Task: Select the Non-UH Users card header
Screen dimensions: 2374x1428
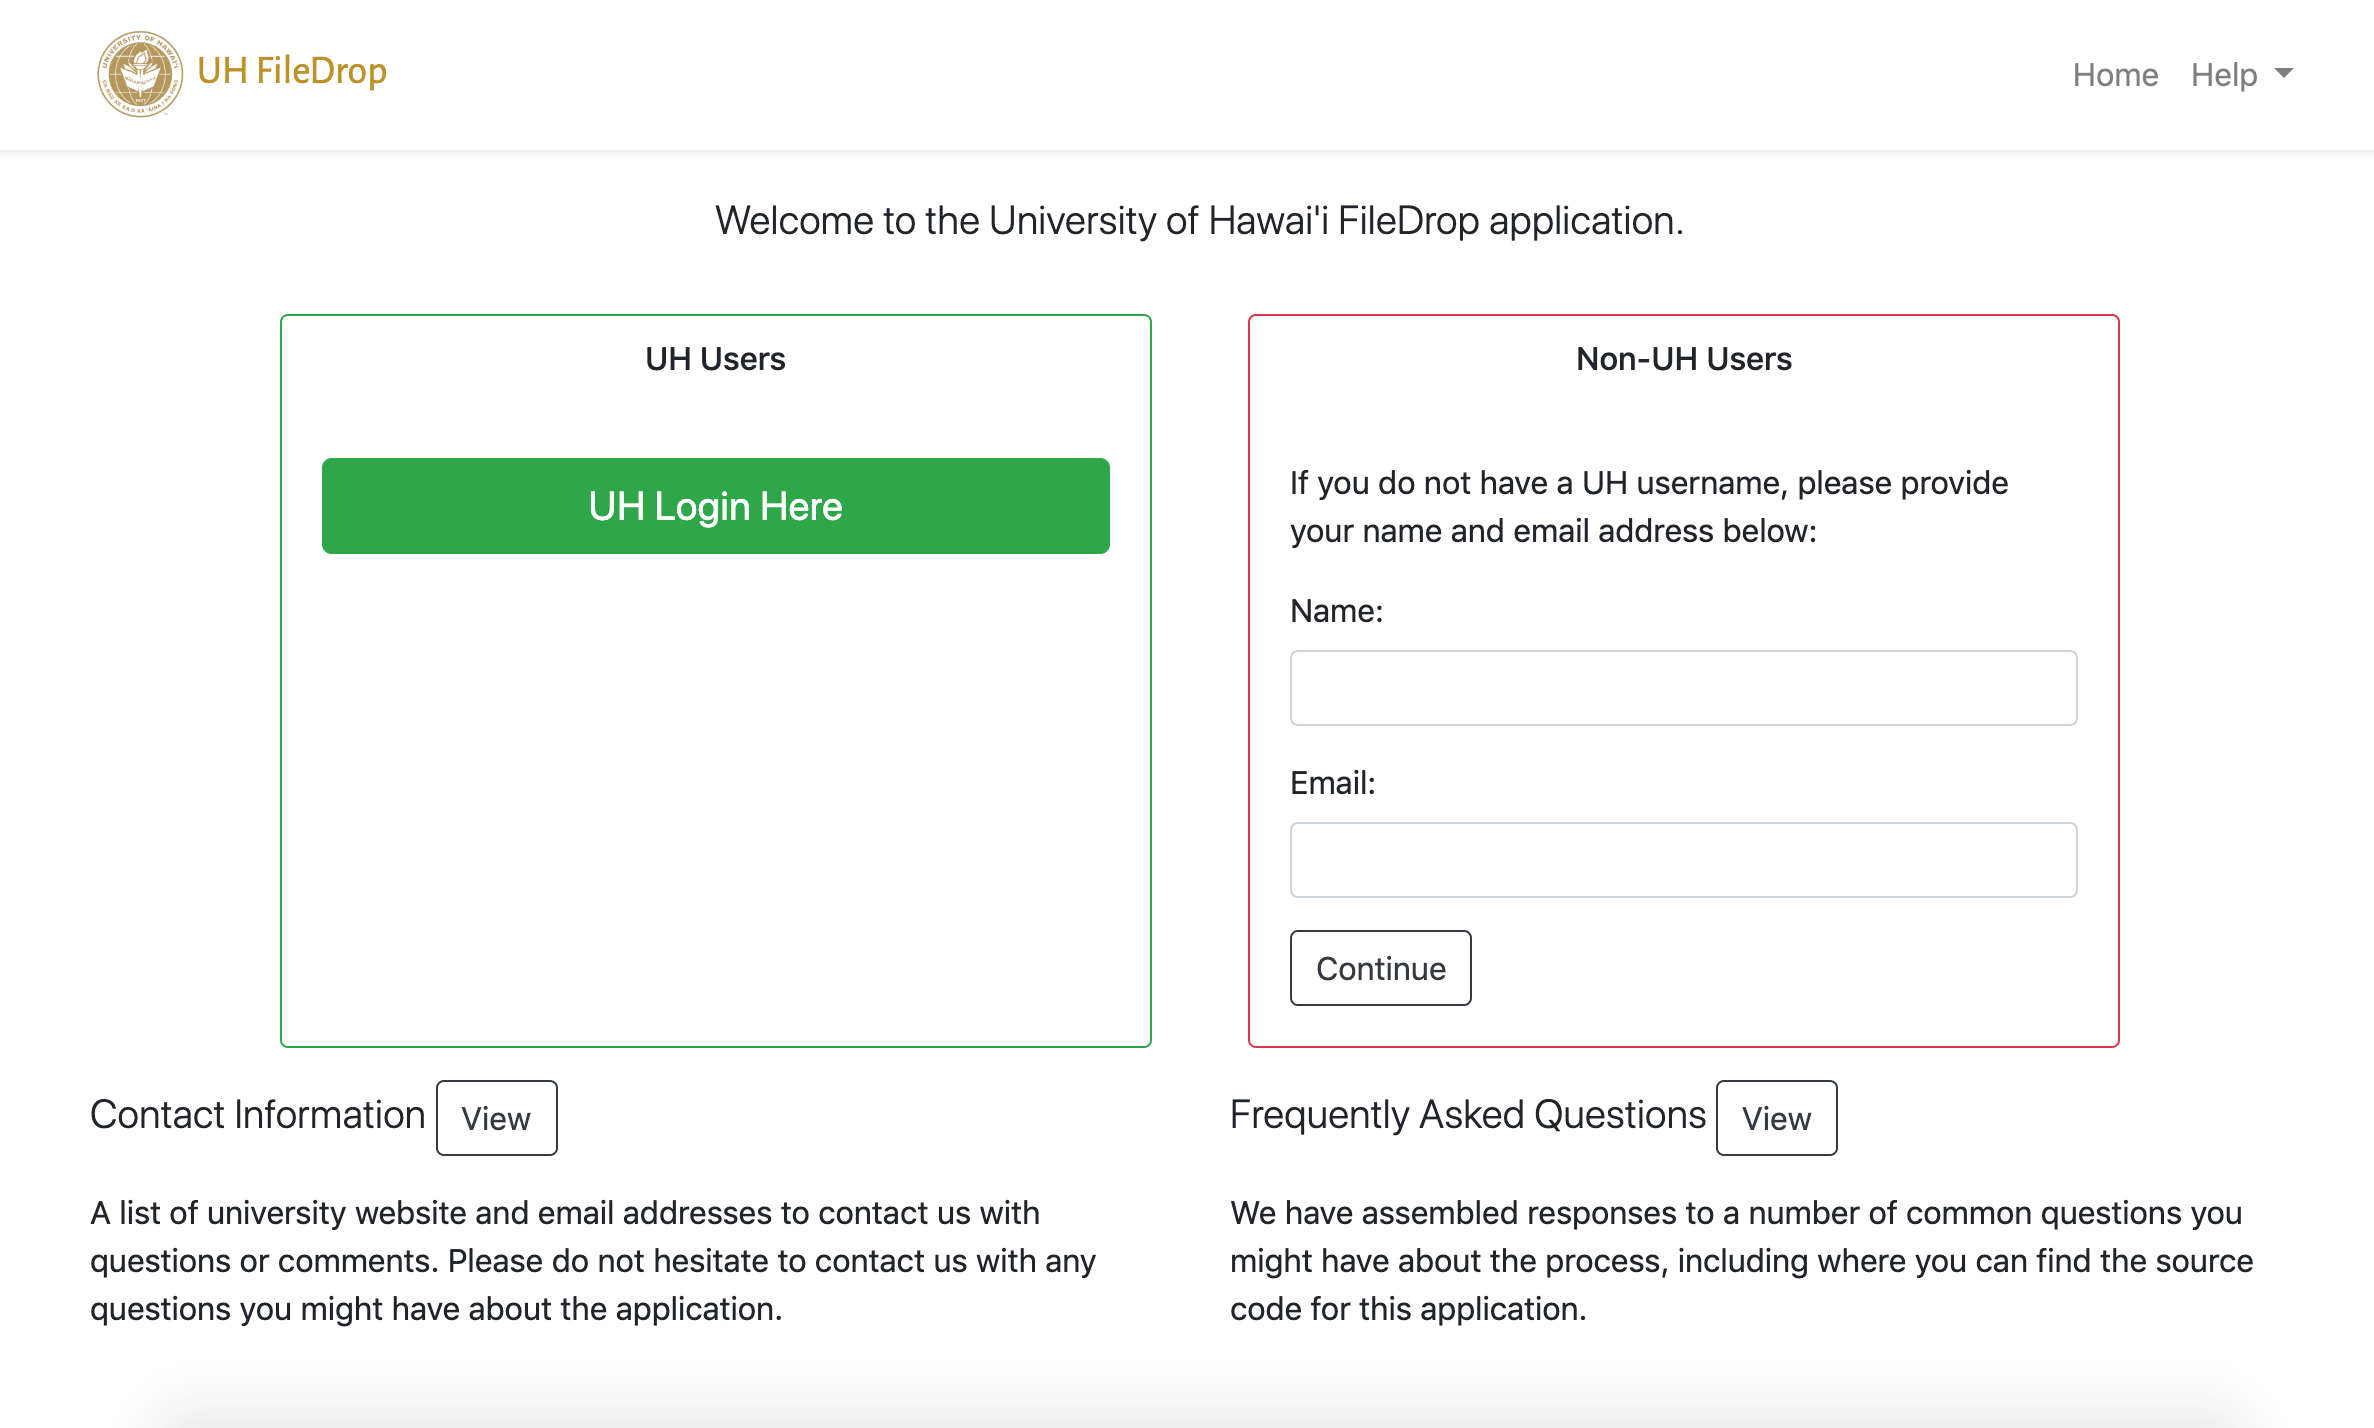Action: [1684, 359]
